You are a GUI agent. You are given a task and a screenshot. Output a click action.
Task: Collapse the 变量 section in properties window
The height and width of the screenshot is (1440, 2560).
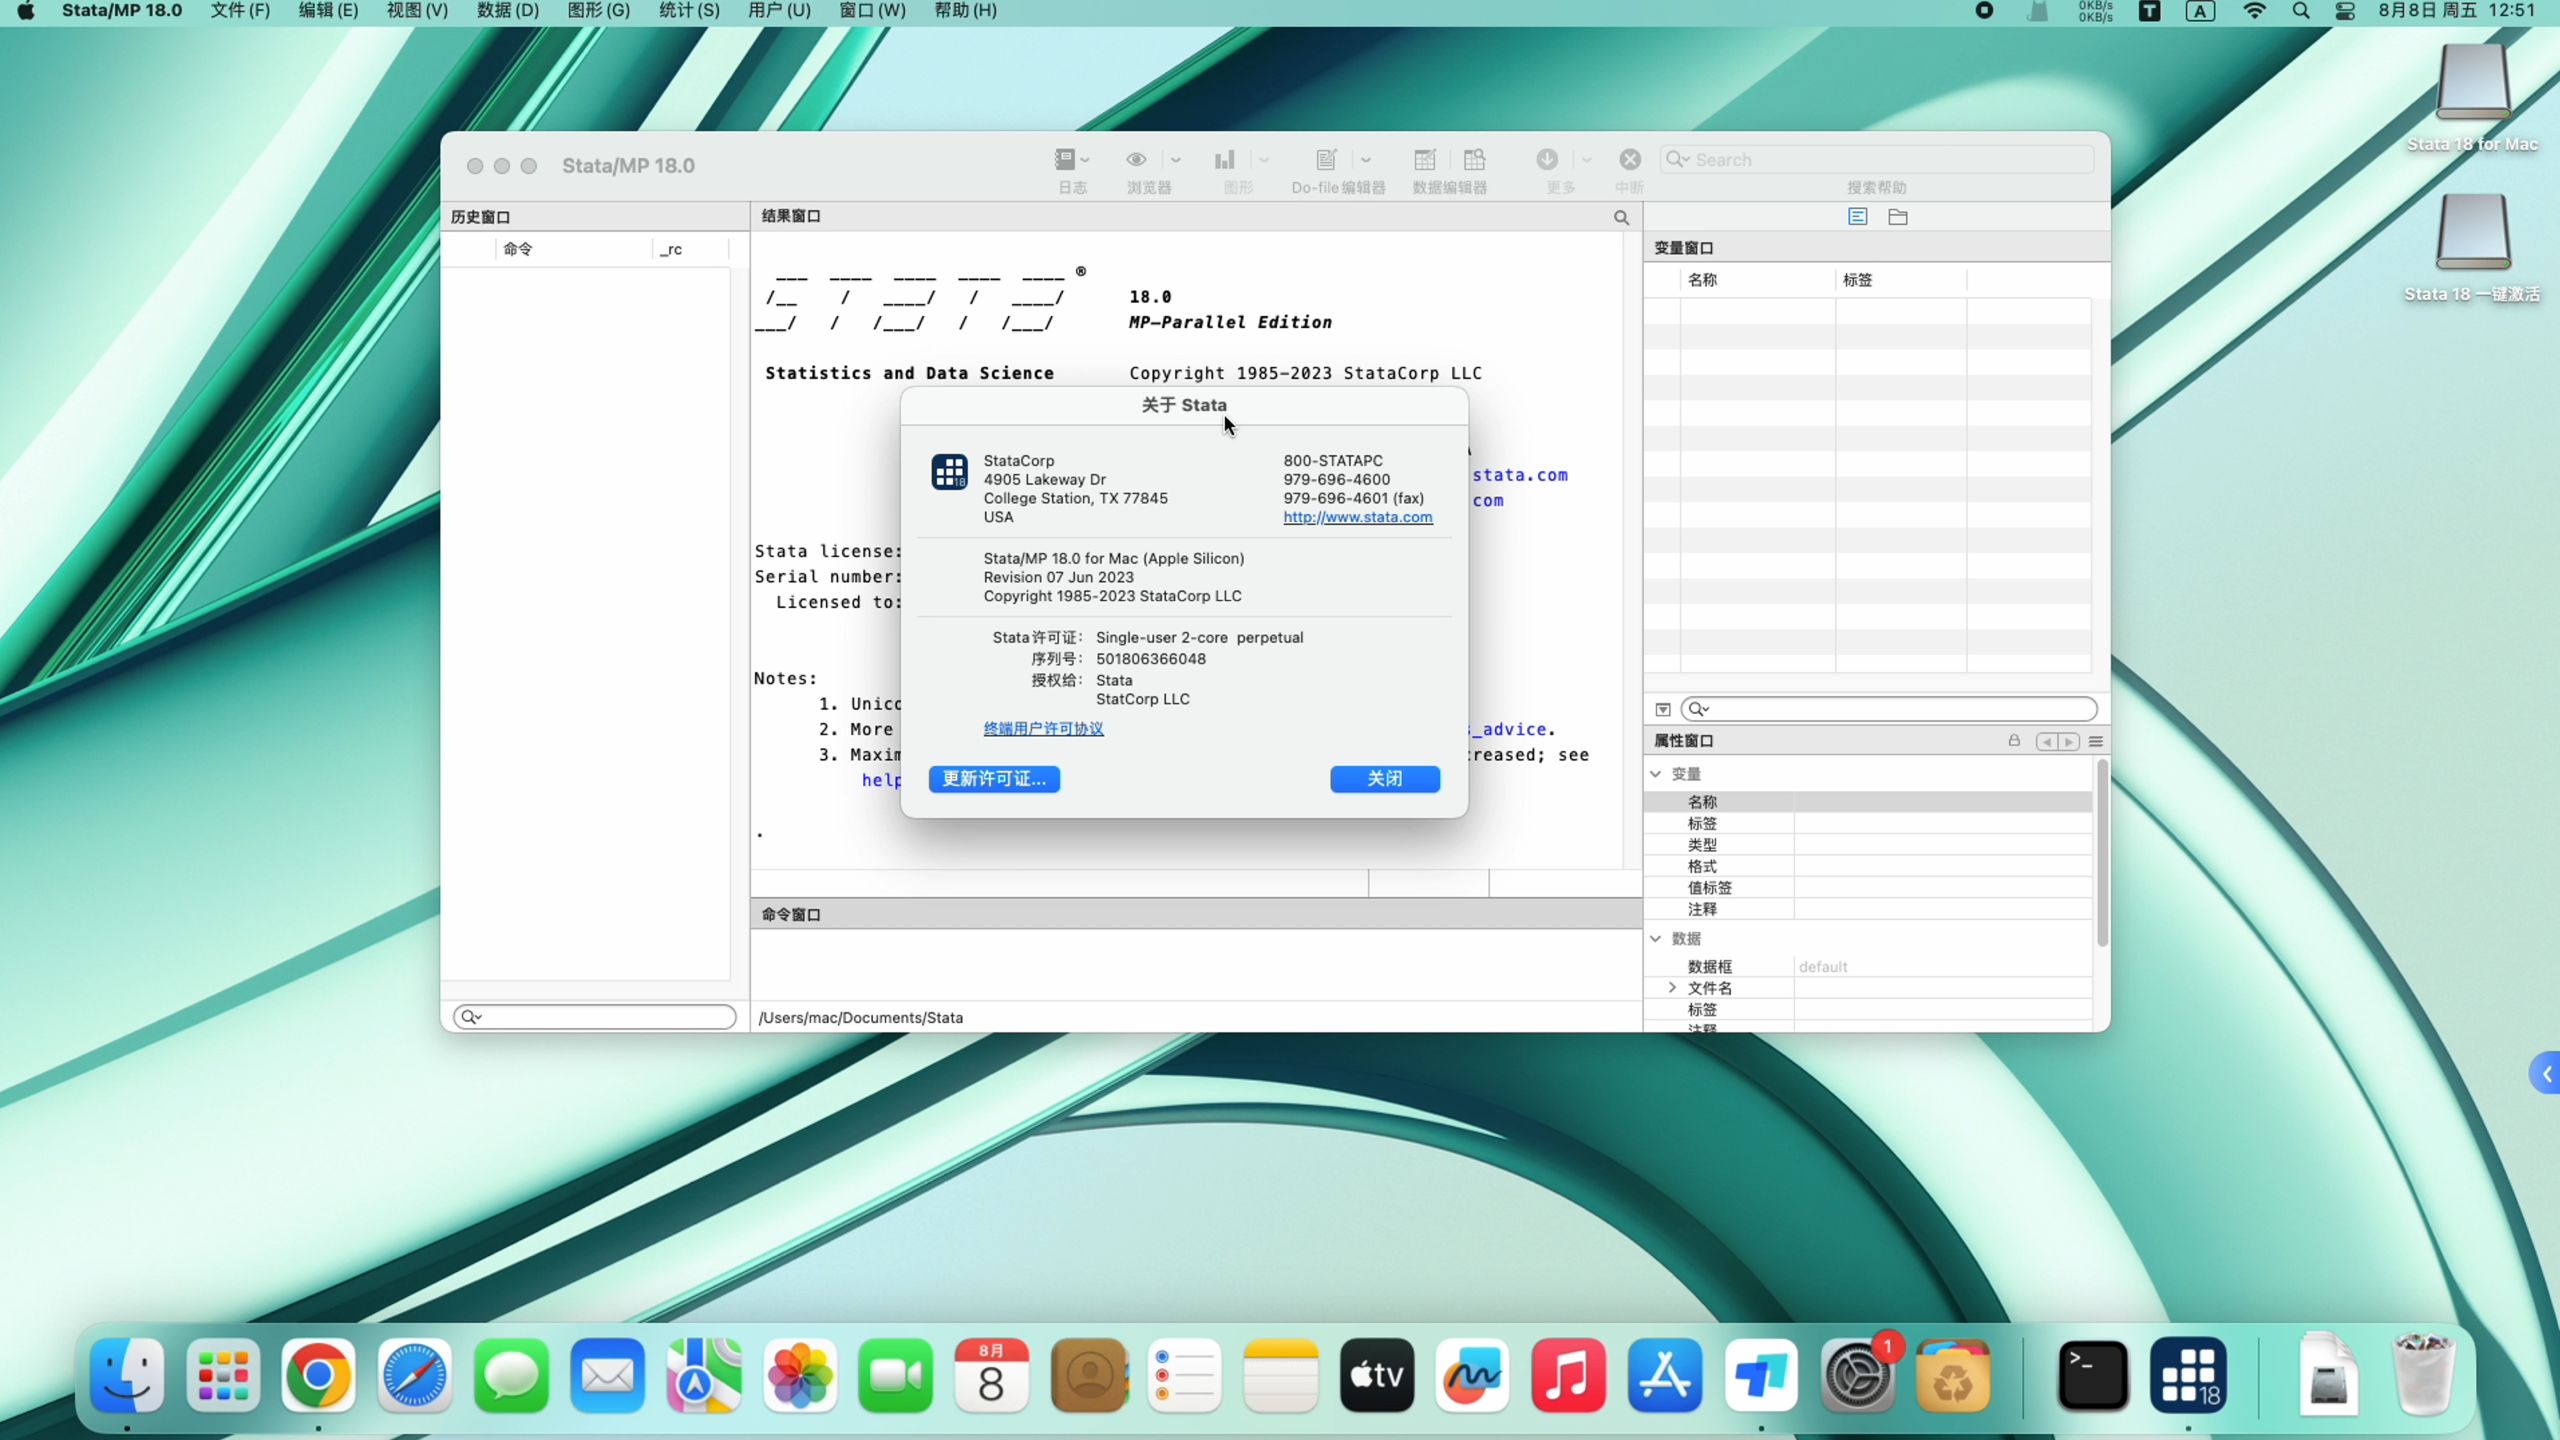(x=1656, y=774)
